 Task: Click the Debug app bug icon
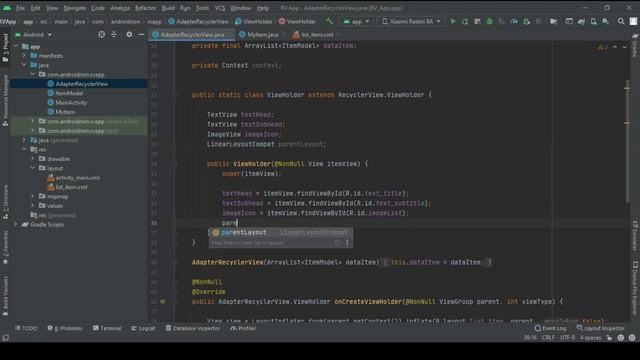pyautogui.click(x=489, y=22)
